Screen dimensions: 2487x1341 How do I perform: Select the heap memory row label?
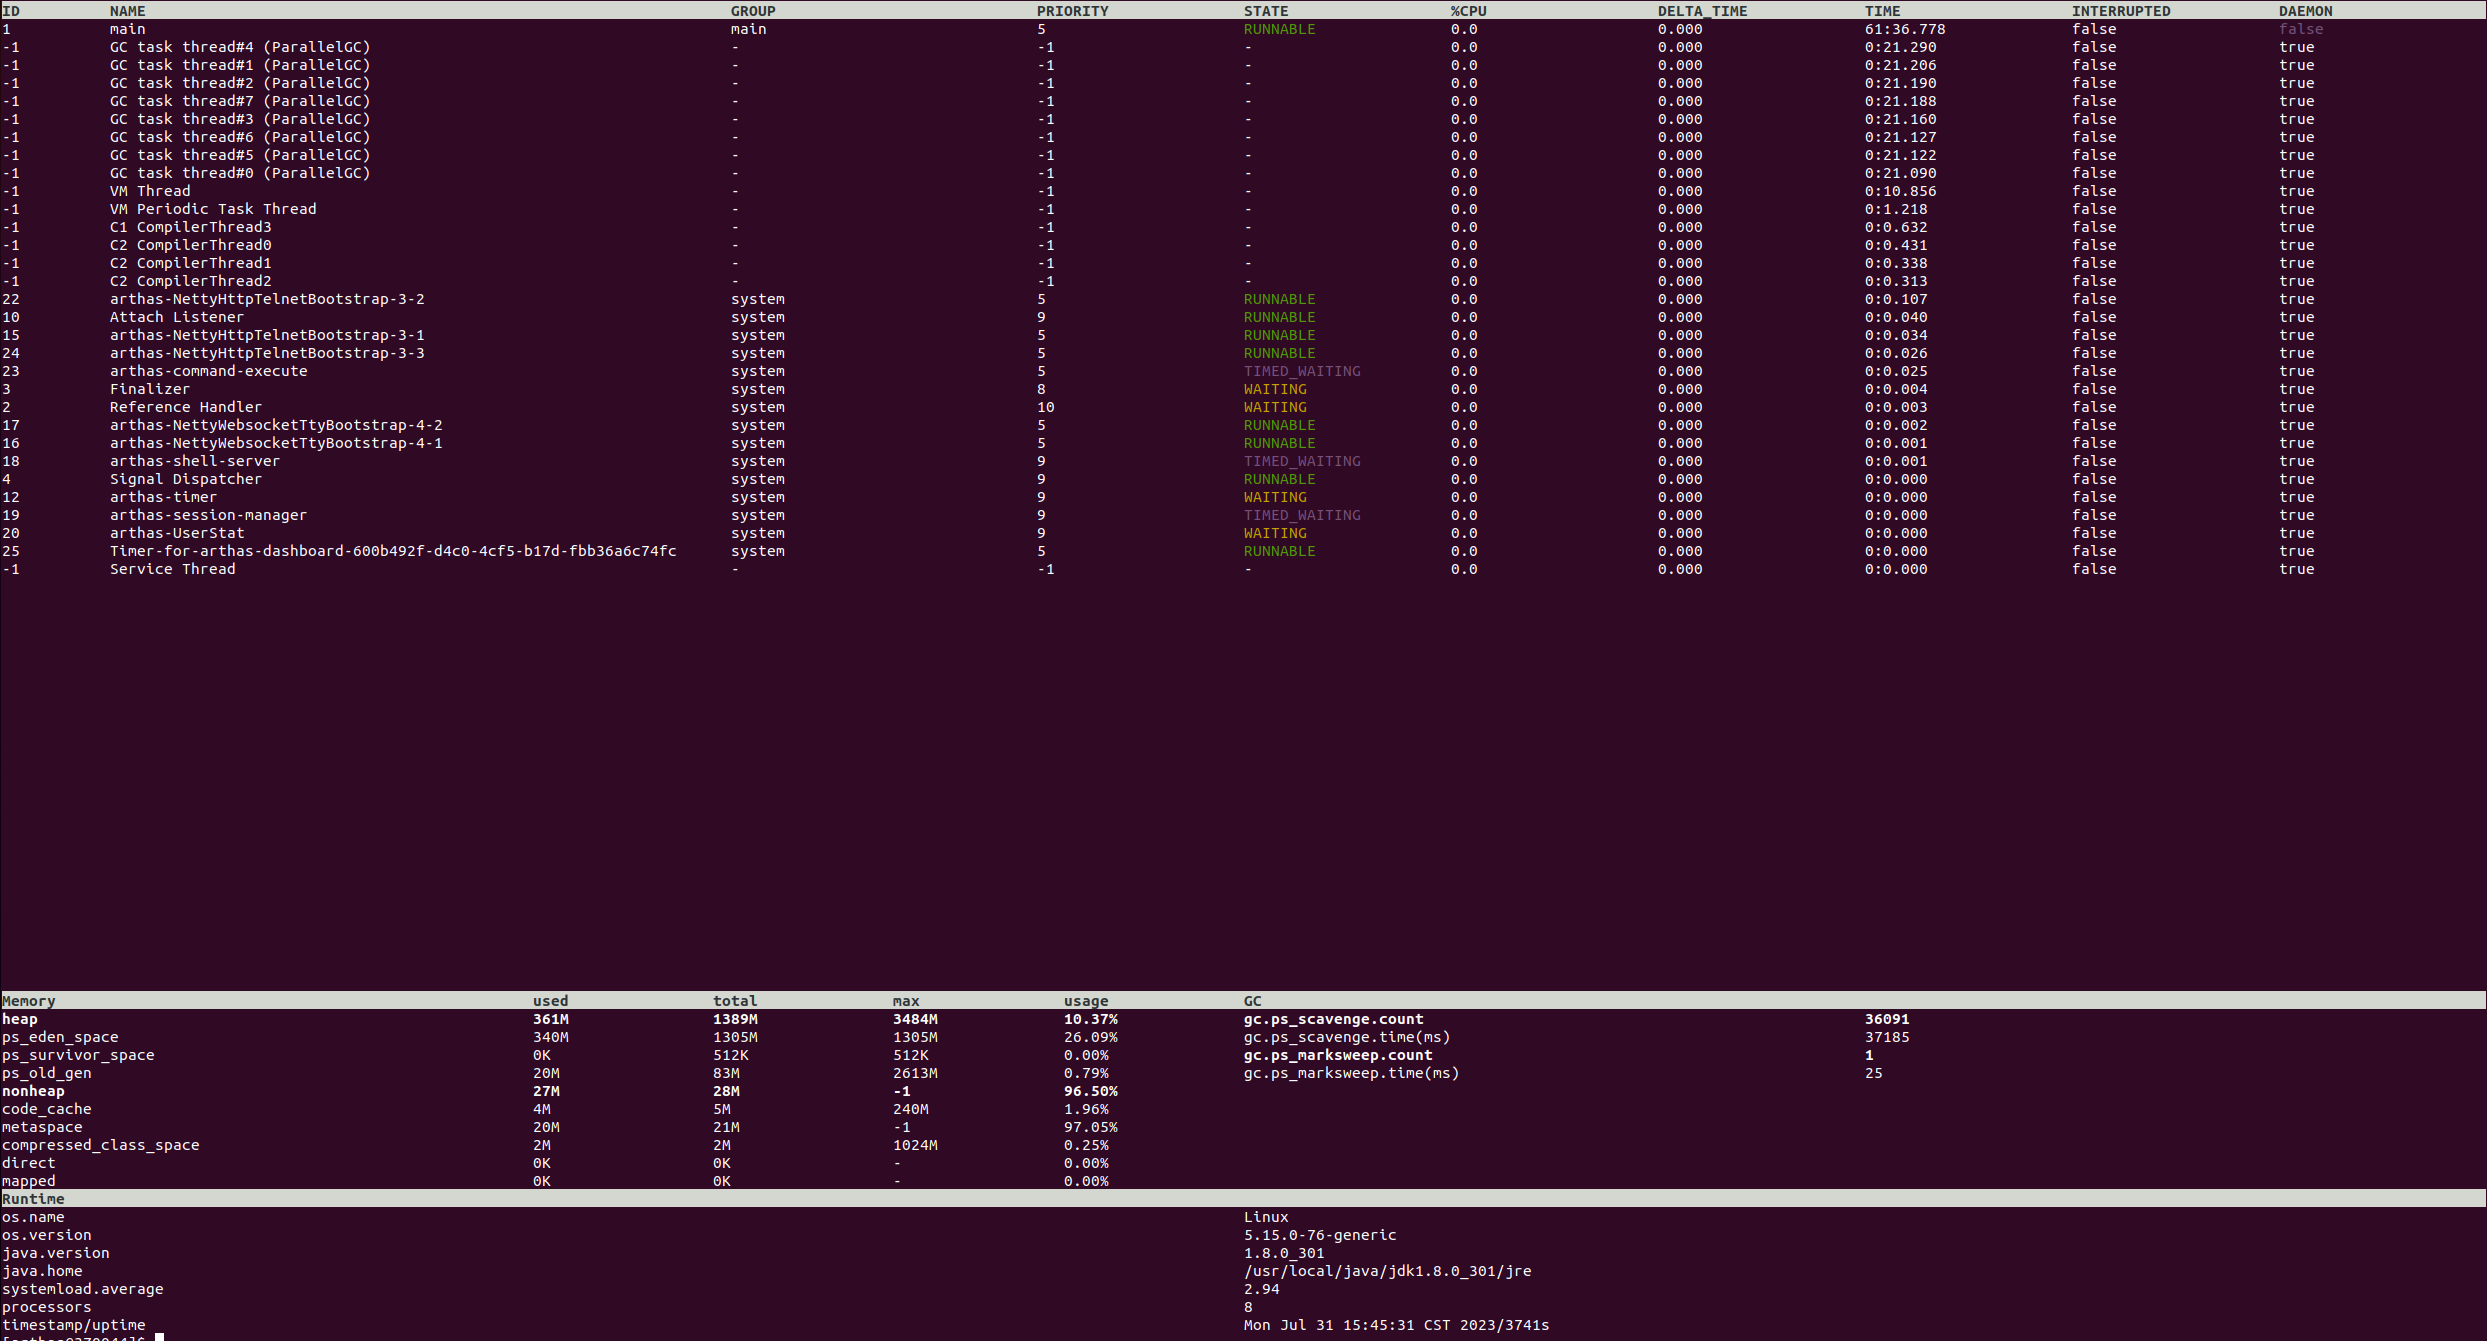coord(19,1019)
